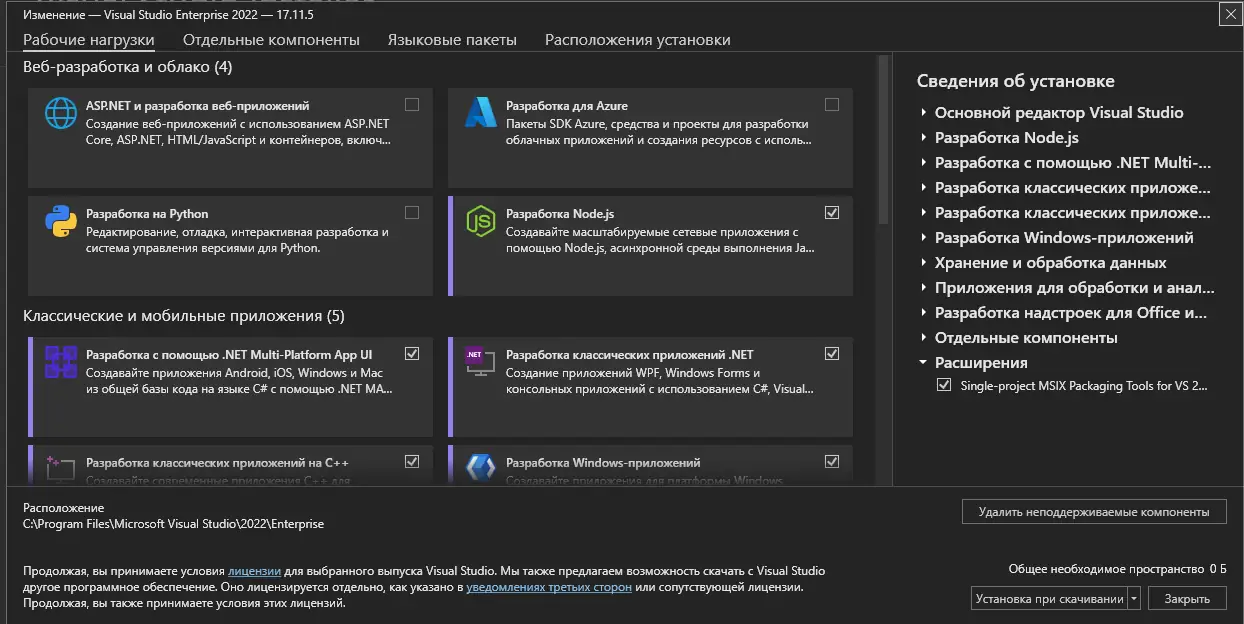Screen dimensions: 1244x624
Task: Open the Языковые пакеты tab
Action: coord(452,40)
